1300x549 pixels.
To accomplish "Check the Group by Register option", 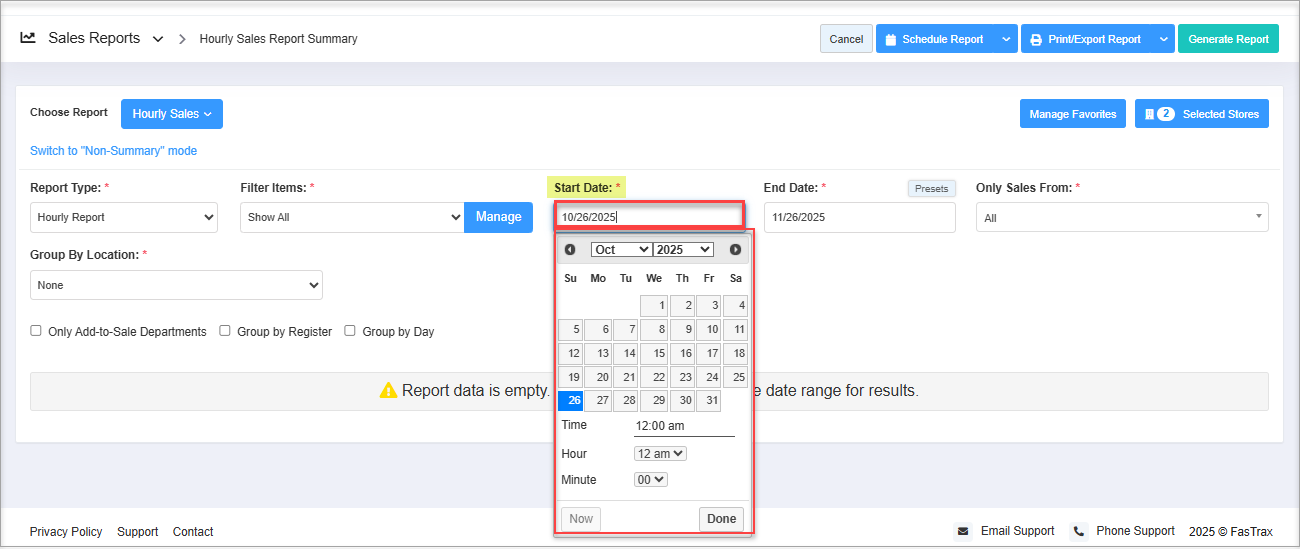I will point(225,331).
